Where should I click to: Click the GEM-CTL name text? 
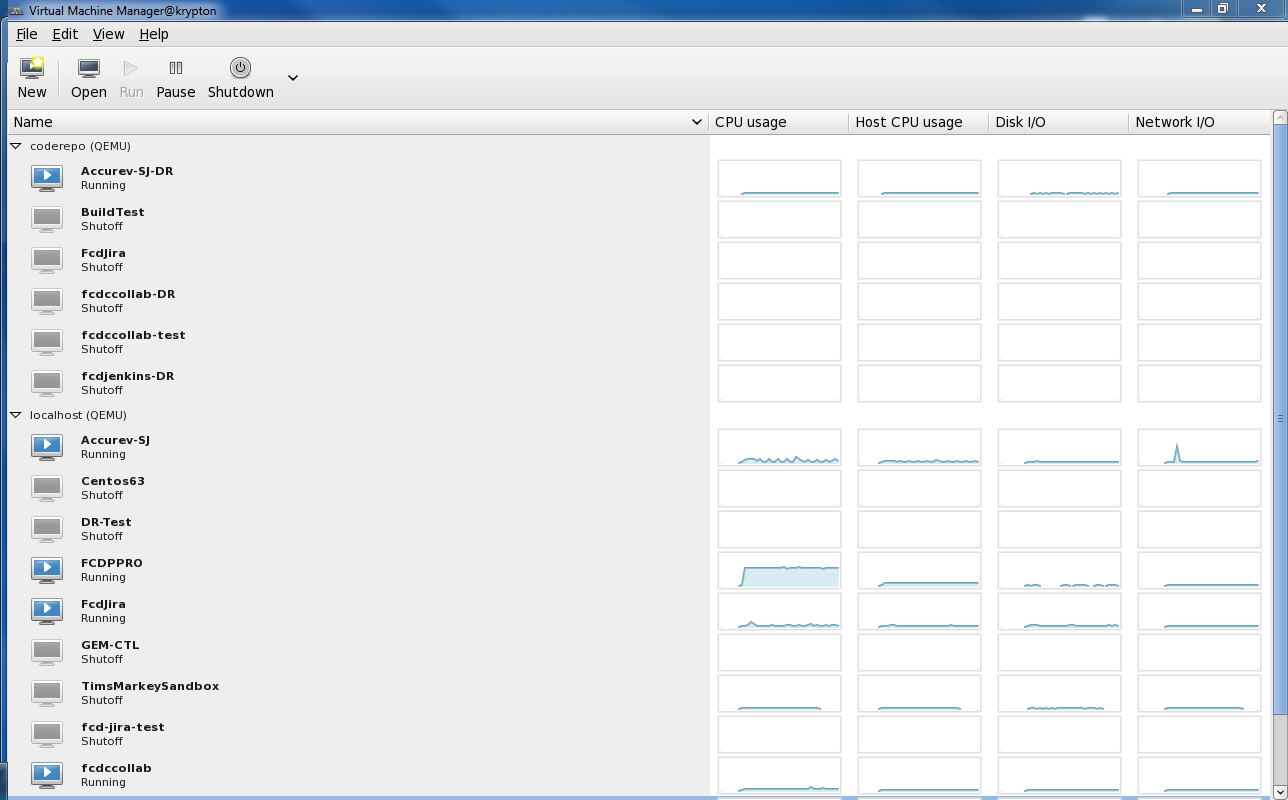coord(110,645)
